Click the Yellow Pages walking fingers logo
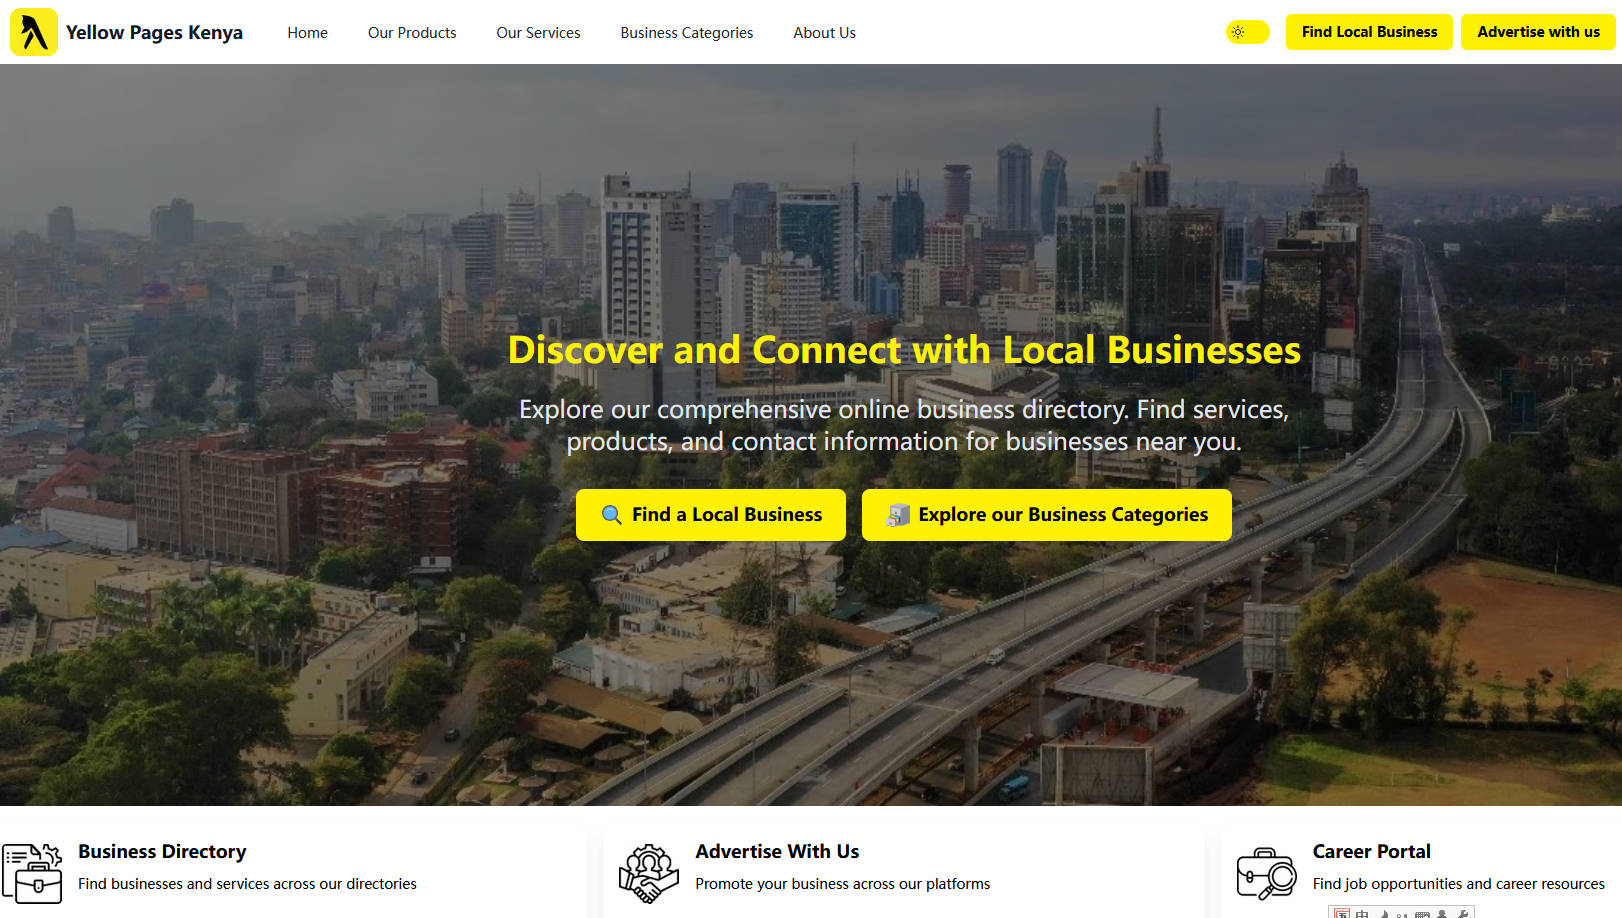Image resolution: width=1622 pixels, height=918 pixels. pos(33,32)
